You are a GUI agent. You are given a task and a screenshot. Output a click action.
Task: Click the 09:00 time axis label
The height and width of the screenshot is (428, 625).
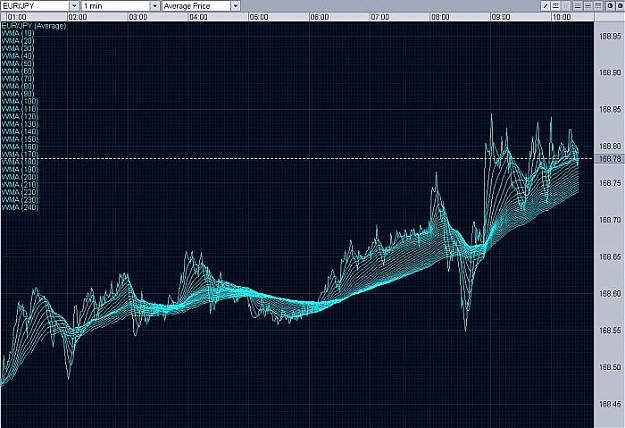pos(501,17)
